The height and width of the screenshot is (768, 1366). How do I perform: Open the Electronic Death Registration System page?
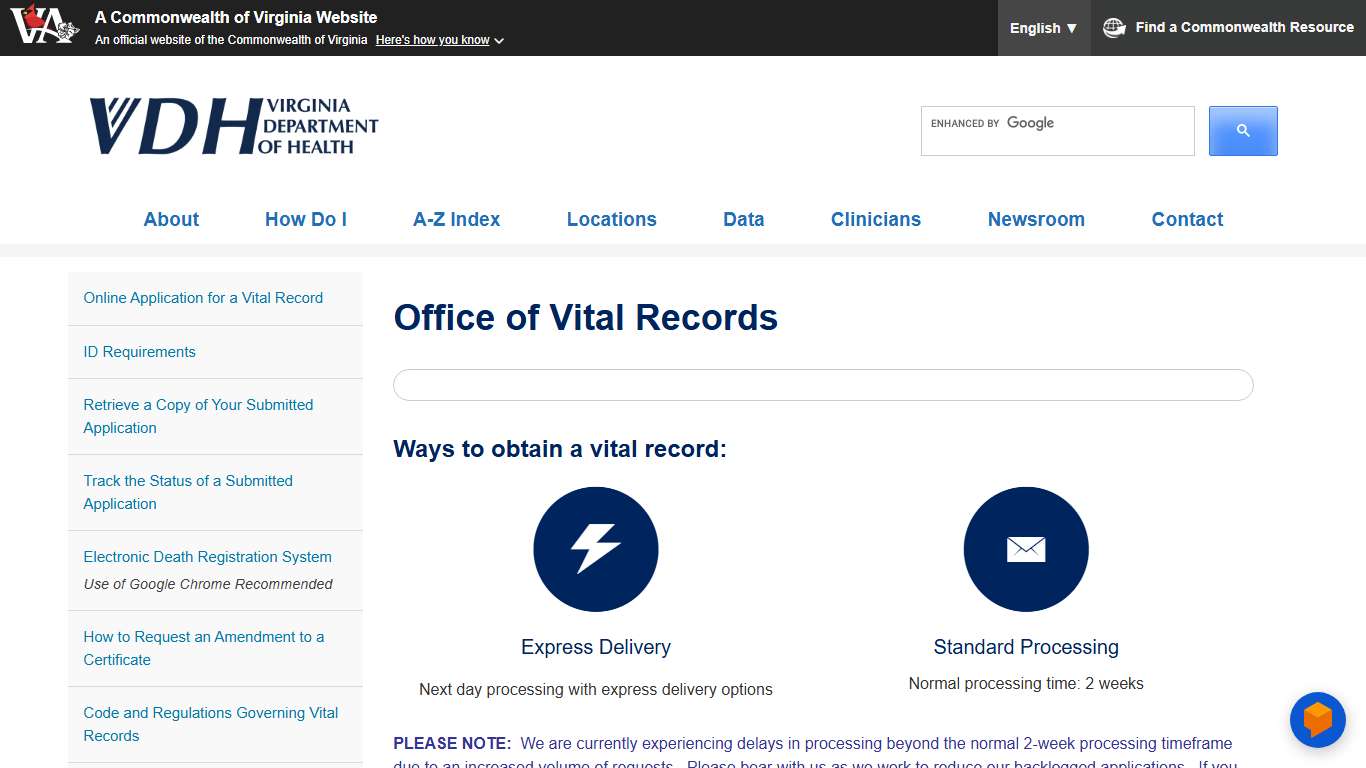(x=207, y=556)
